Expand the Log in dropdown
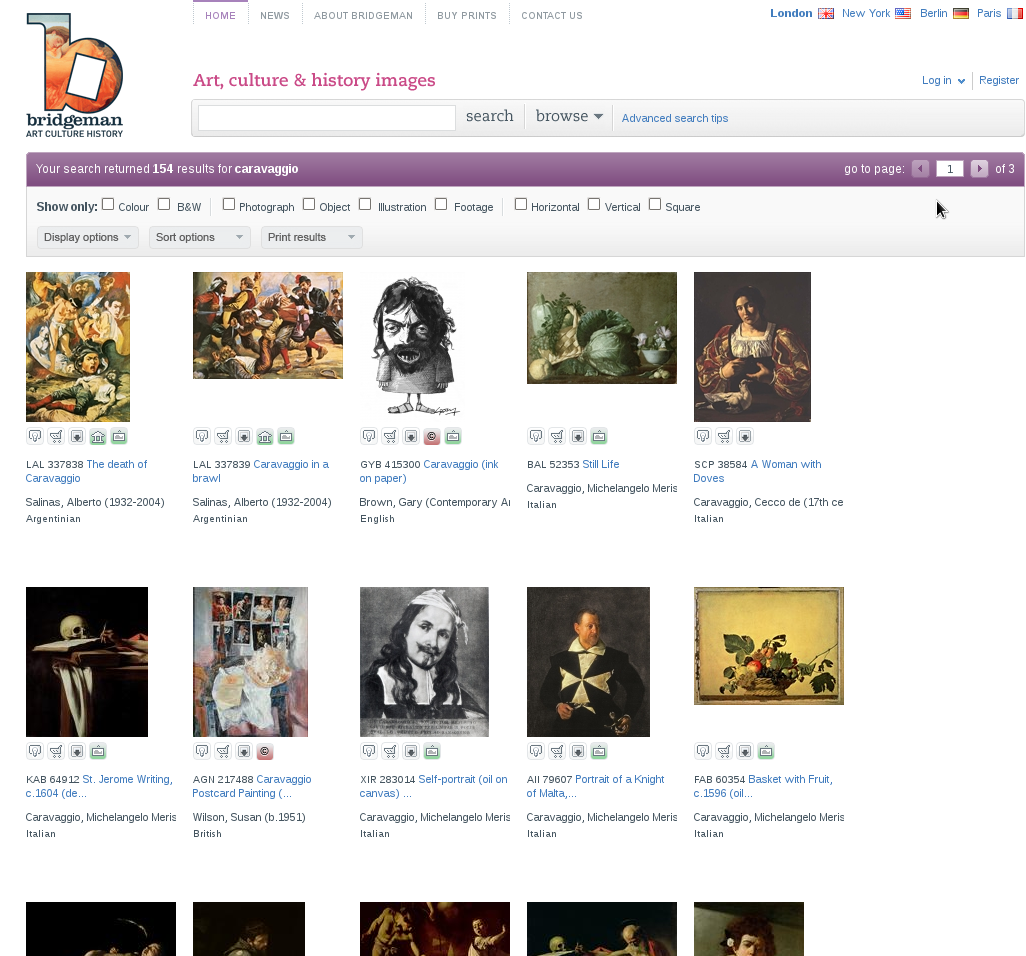Screen dimensions: 1026x956 coord(944,80)
